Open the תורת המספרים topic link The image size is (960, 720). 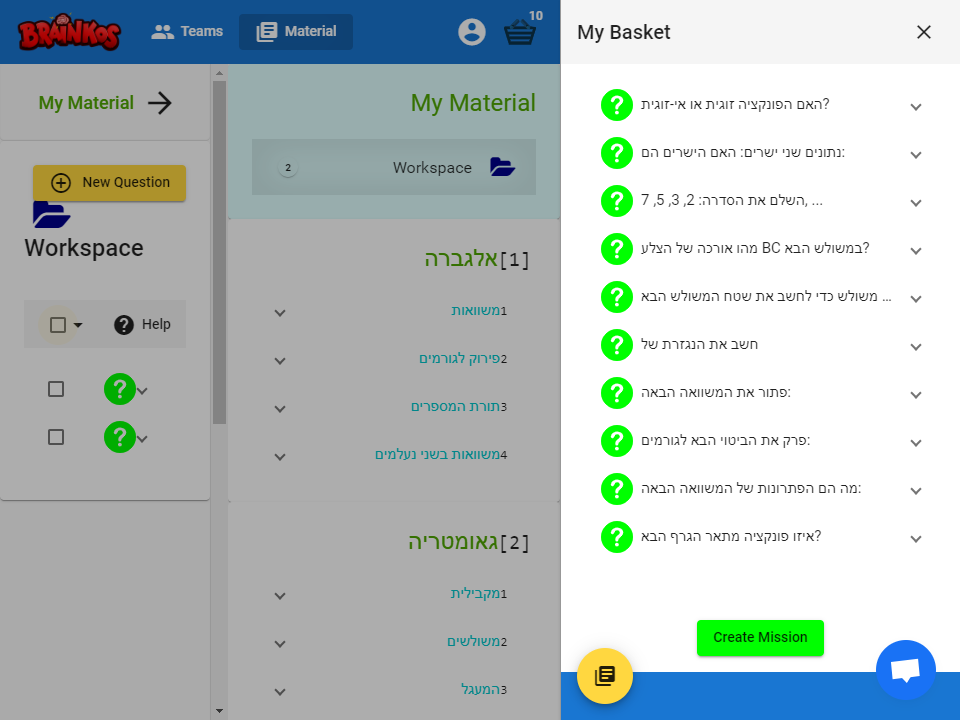point(456,406)
